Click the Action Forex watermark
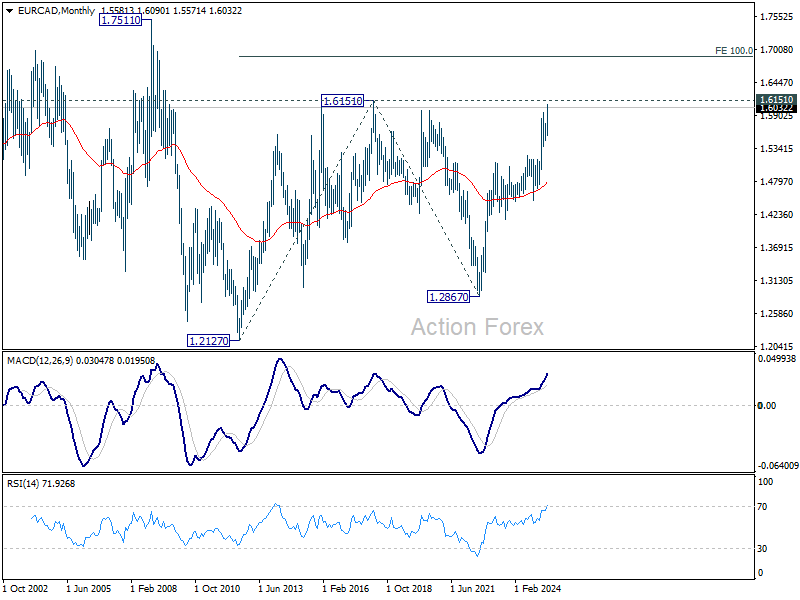The height and width of the screenshot is (600, 800). [478, 327]
